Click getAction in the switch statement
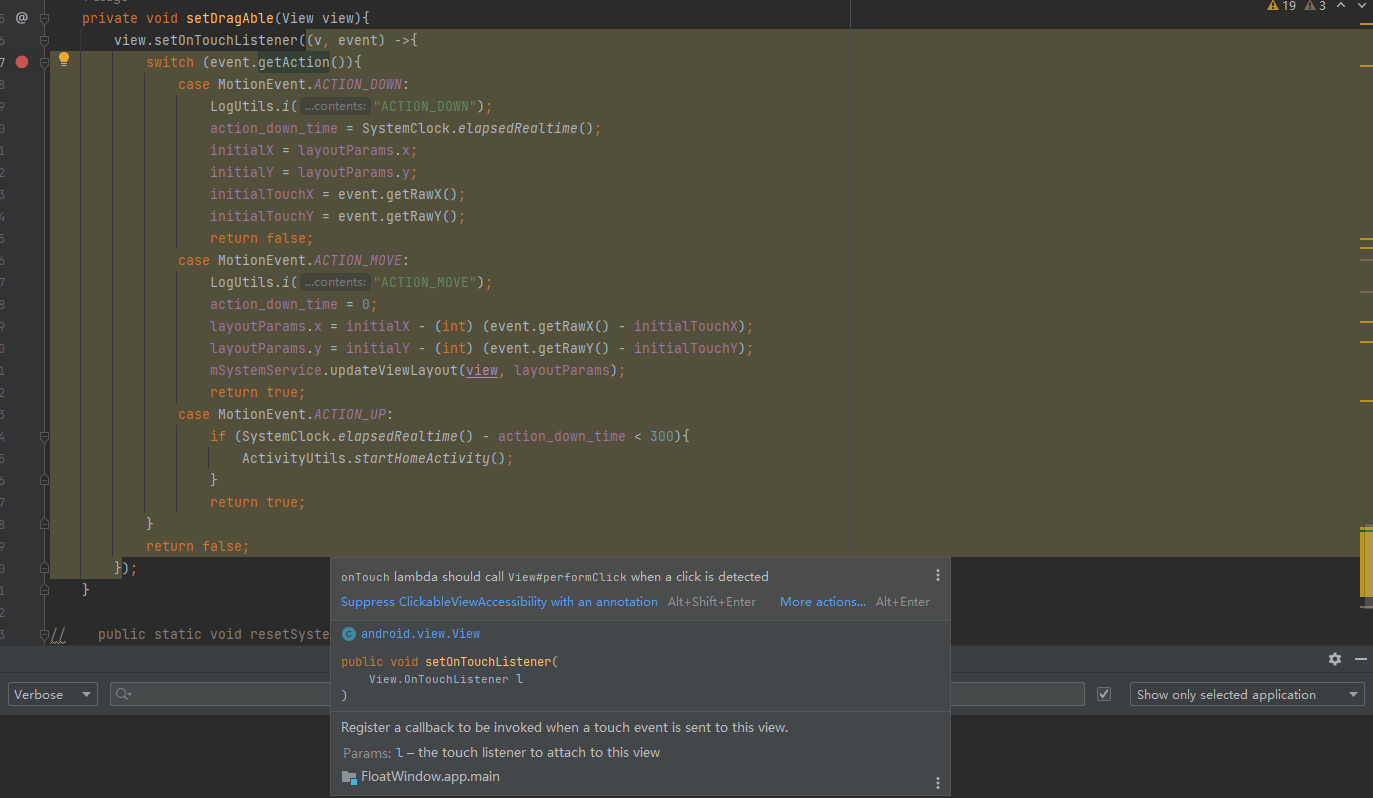 tap(294, 62)
